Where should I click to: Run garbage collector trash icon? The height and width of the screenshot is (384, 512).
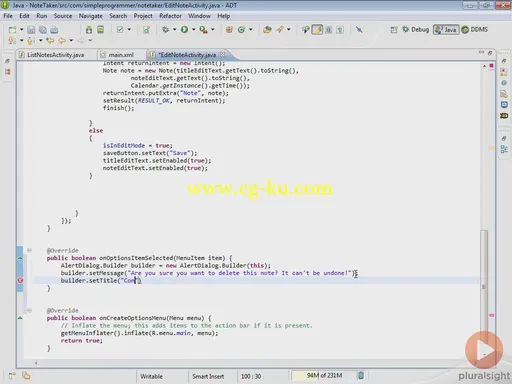click(x=361, y=376)
